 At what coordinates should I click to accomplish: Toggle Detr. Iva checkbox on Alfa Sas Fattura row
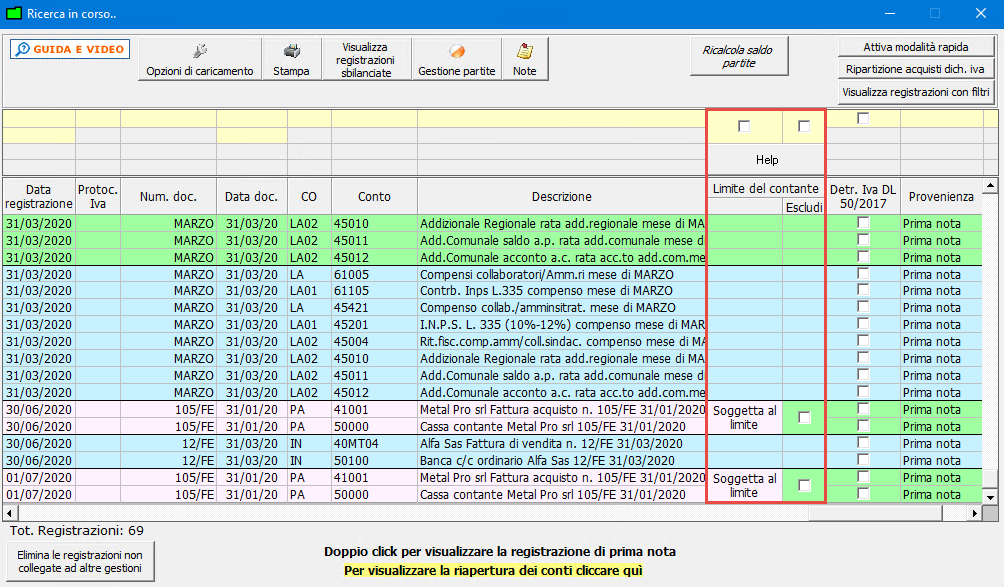[863, 442]
